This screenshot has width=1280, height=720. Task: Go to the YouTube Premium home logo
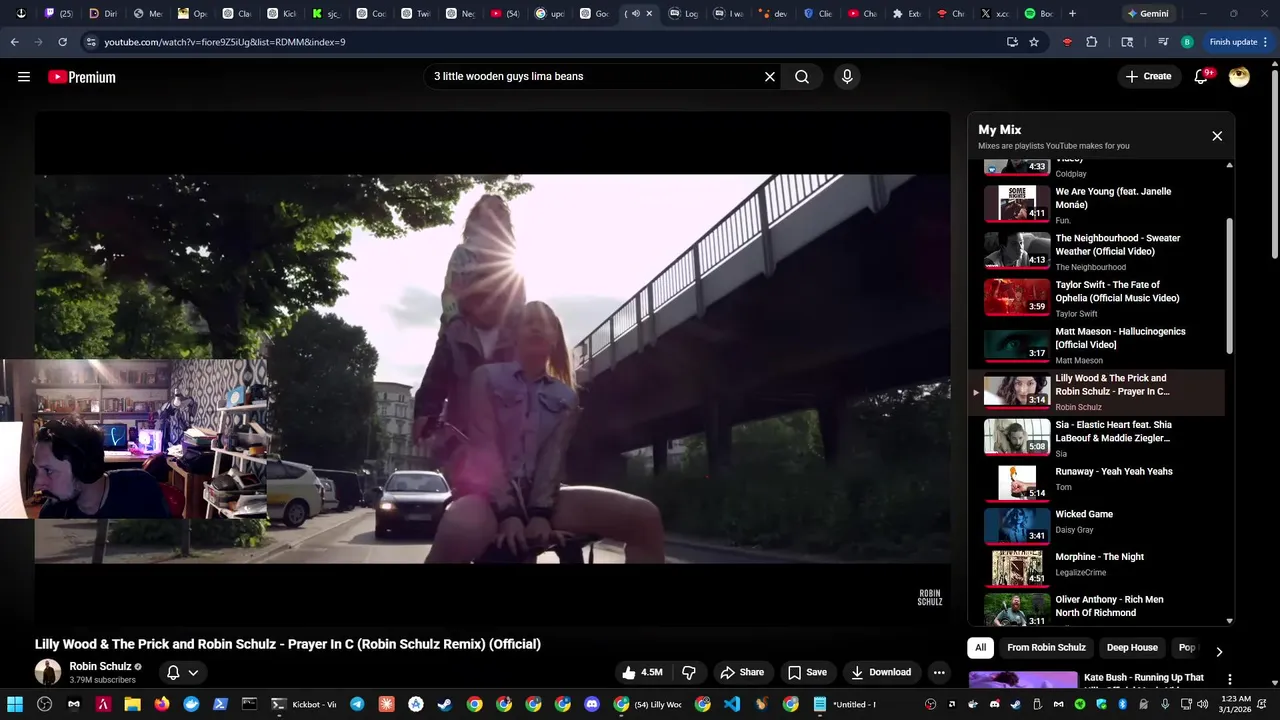[82, 77]
